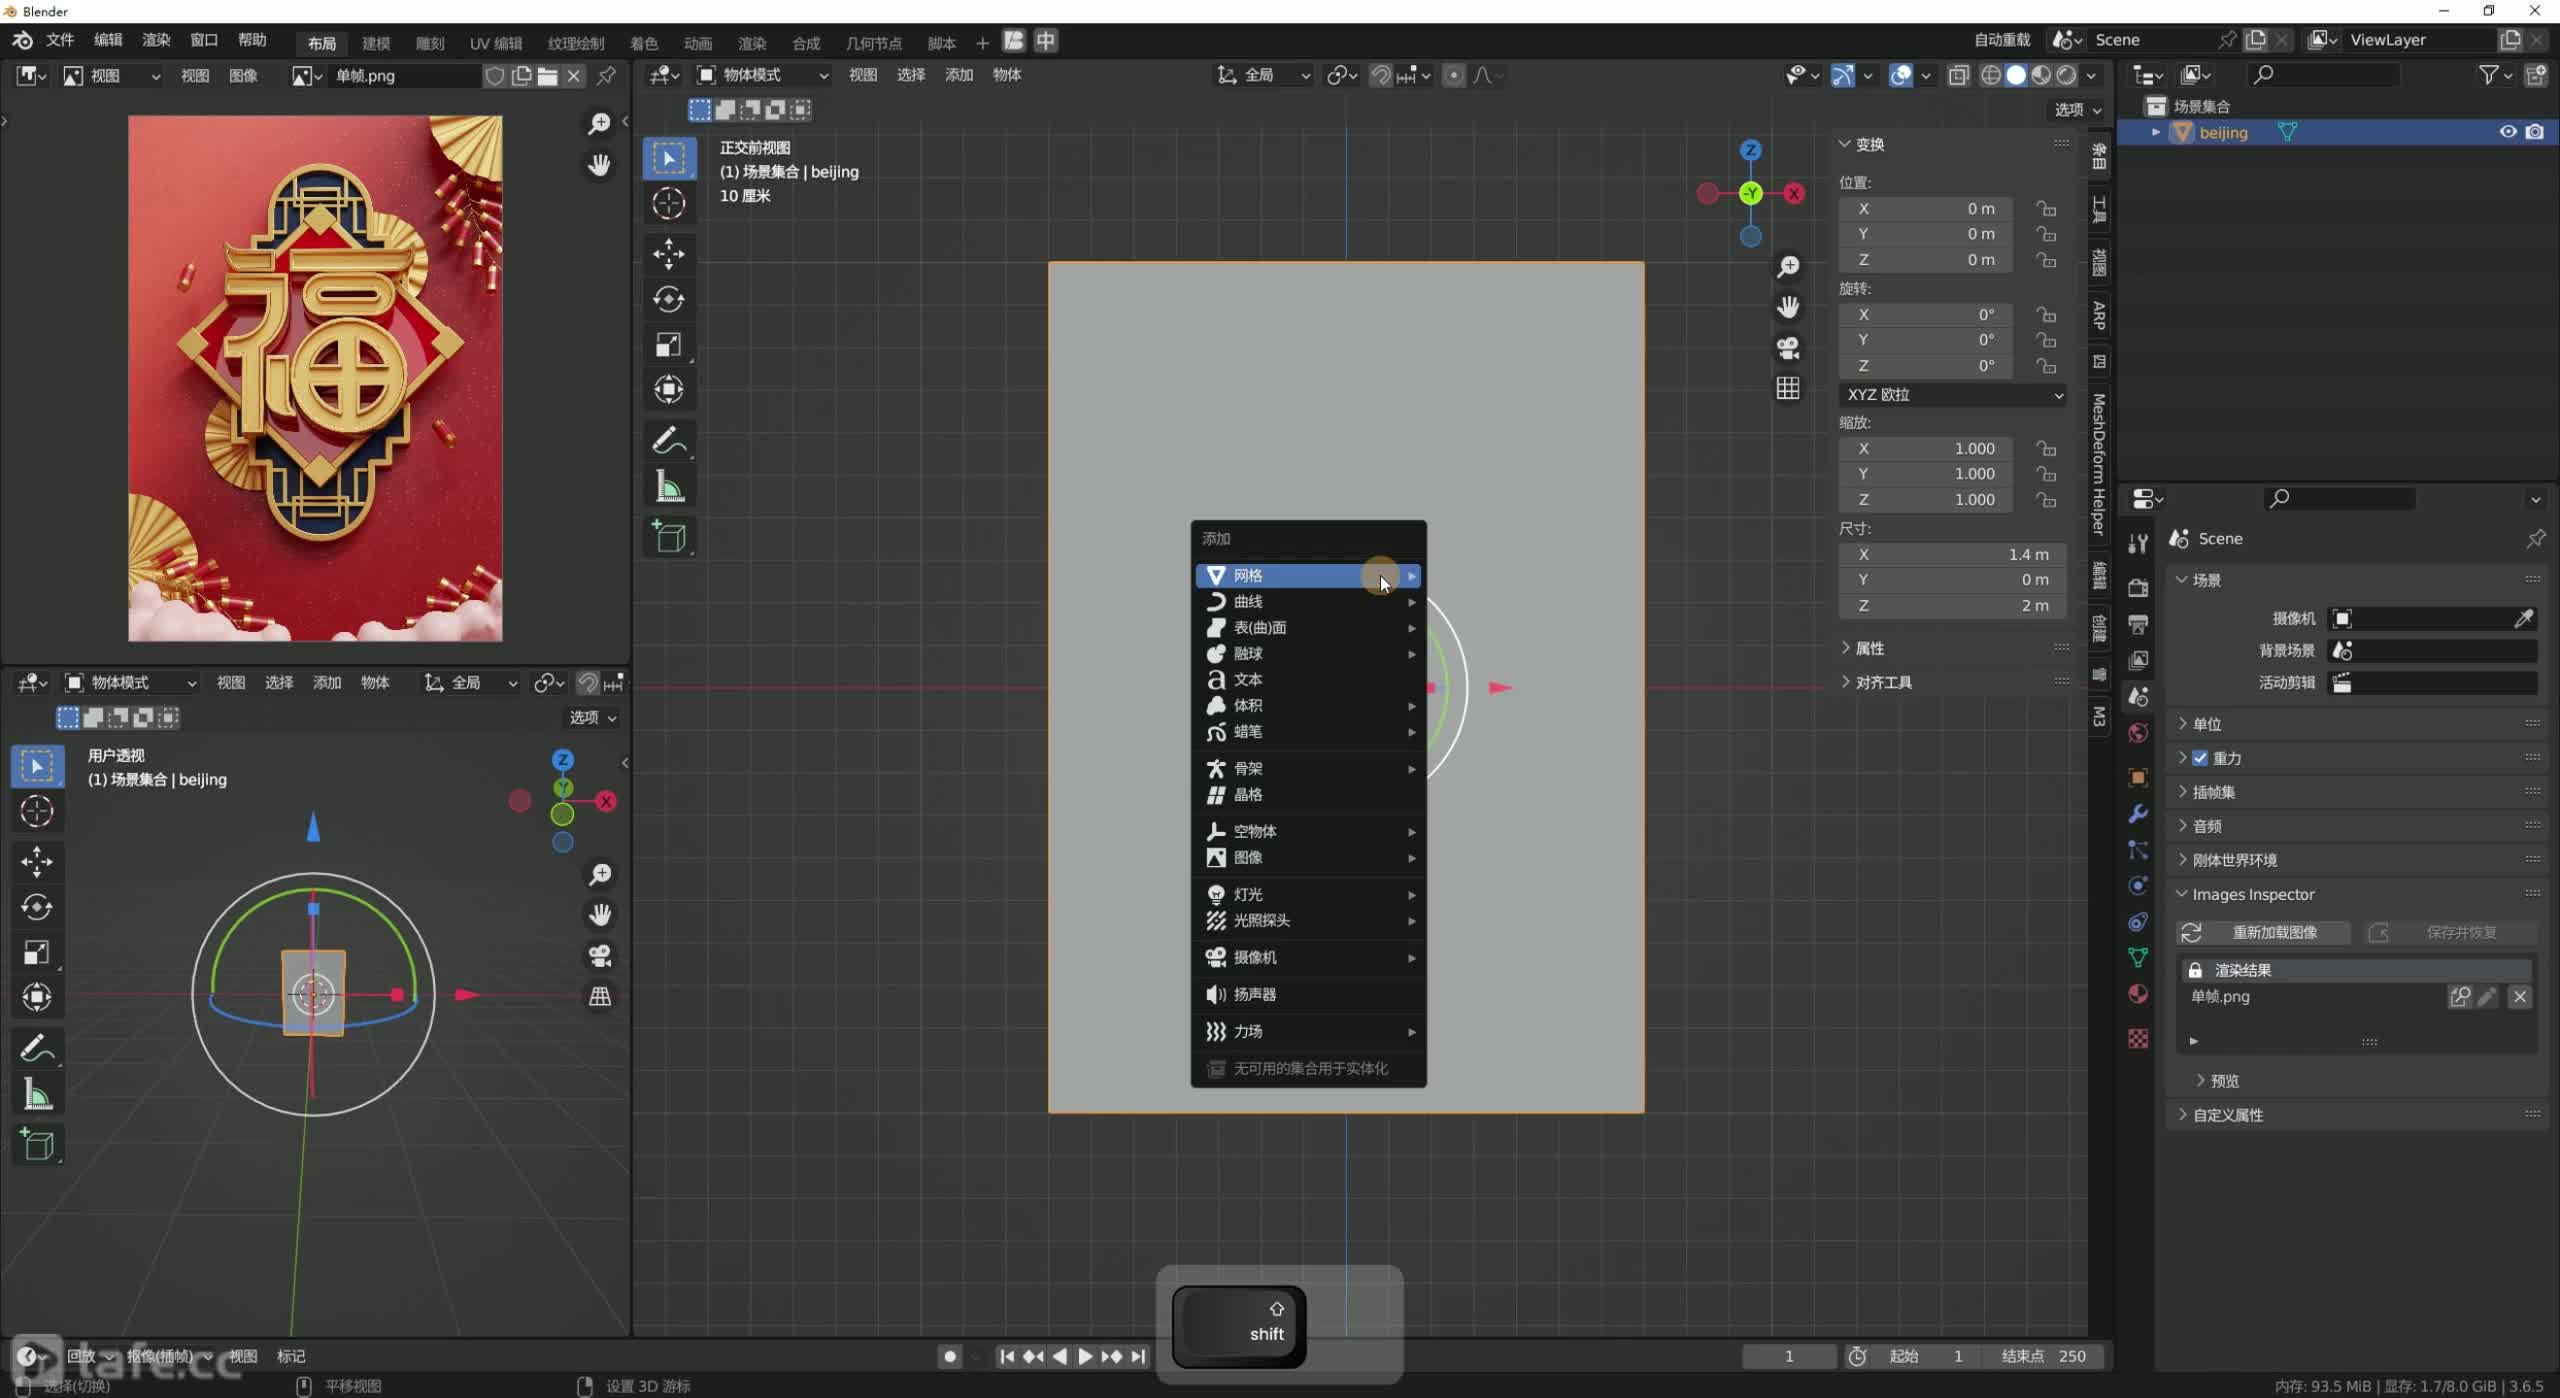This screenshot has height=1398, width=2560.
Task: Open the 物体模式 mode dropdown in main viewport
Action: tap(763, 75)
